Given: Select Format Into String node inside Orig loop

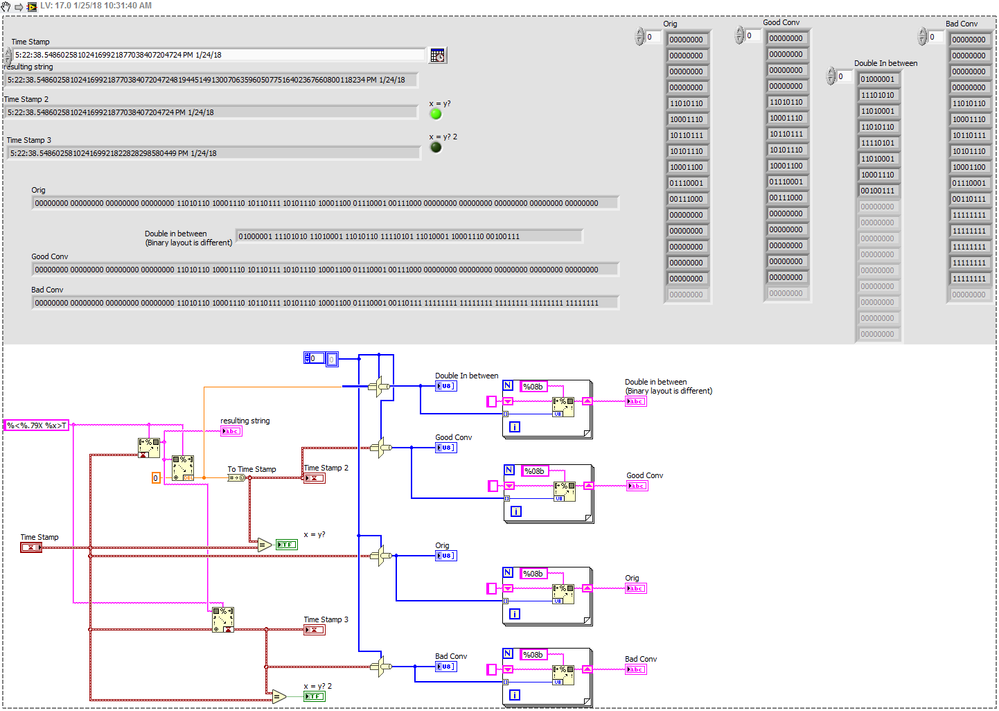Looking at the screenshot, I should pyautogui.click(x=563, y=594).
